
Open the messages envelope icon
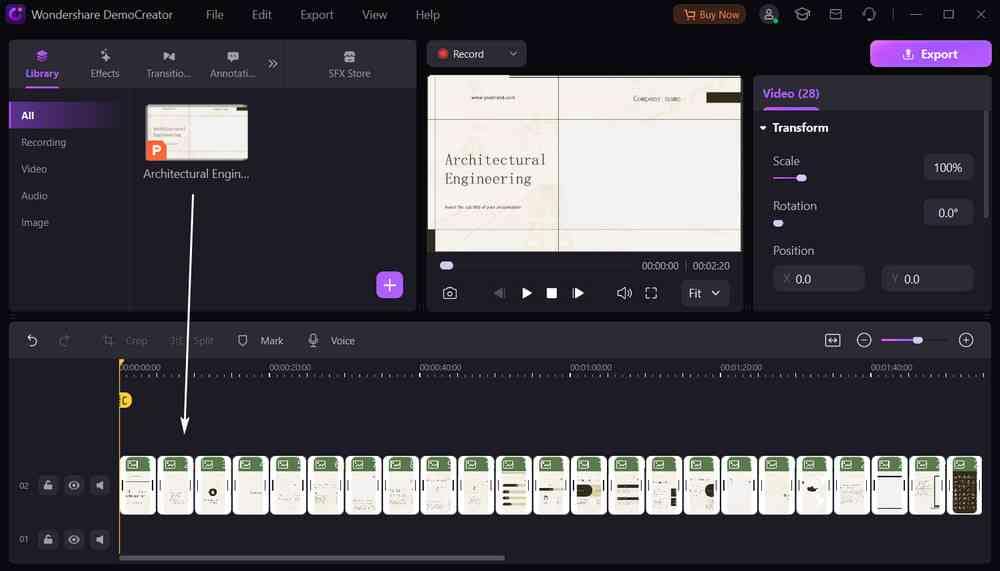click(835, 14)
